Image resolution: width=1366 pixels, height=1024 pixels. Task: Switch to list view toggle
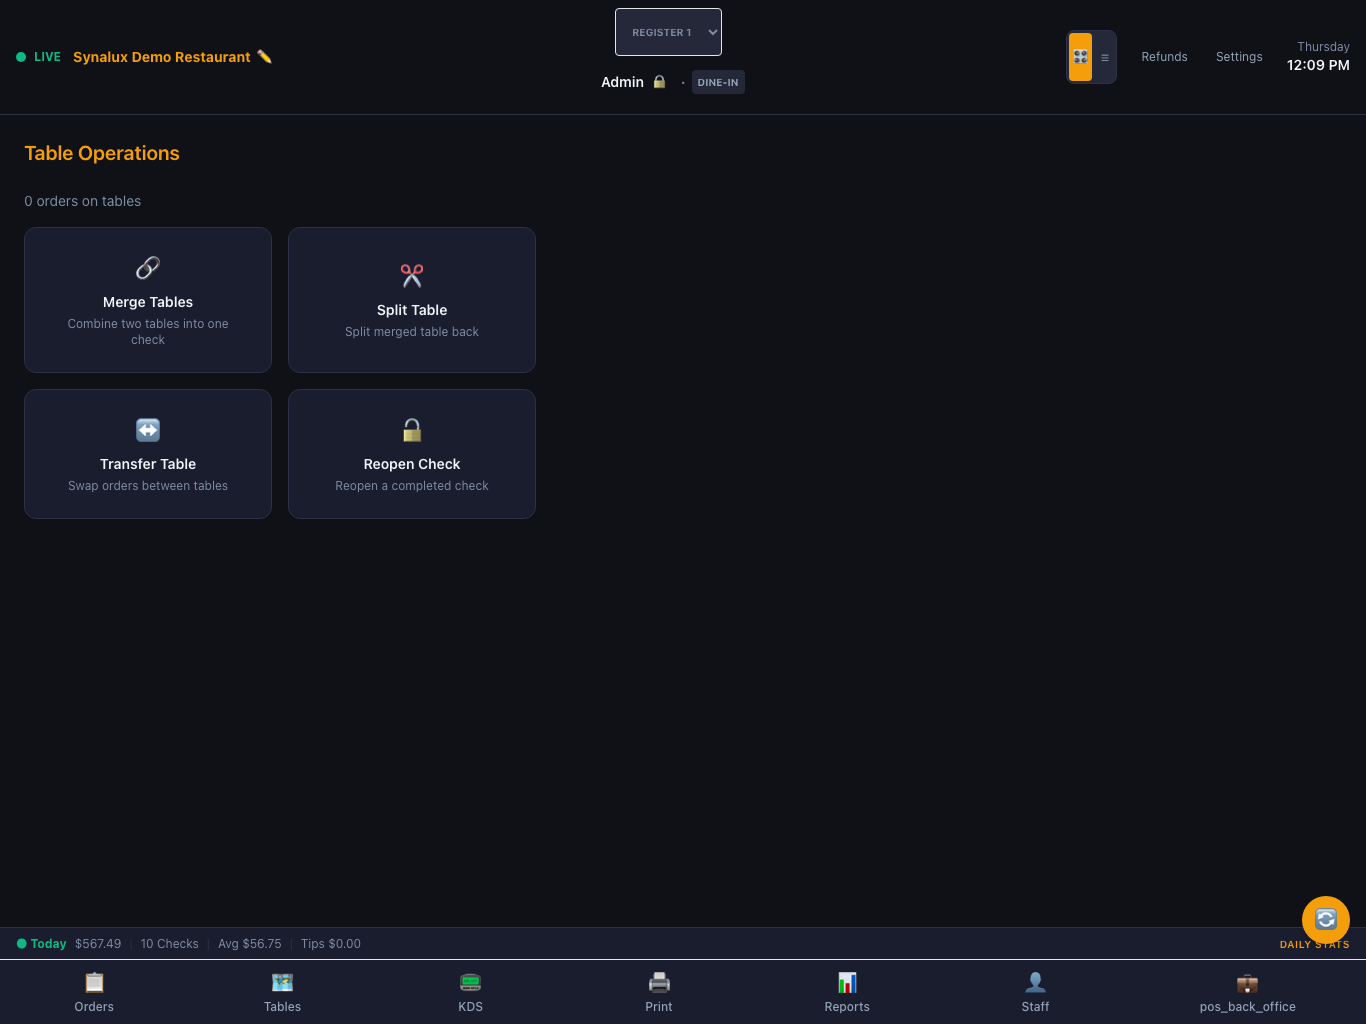pyautogui.click(x=1105, y=57)
